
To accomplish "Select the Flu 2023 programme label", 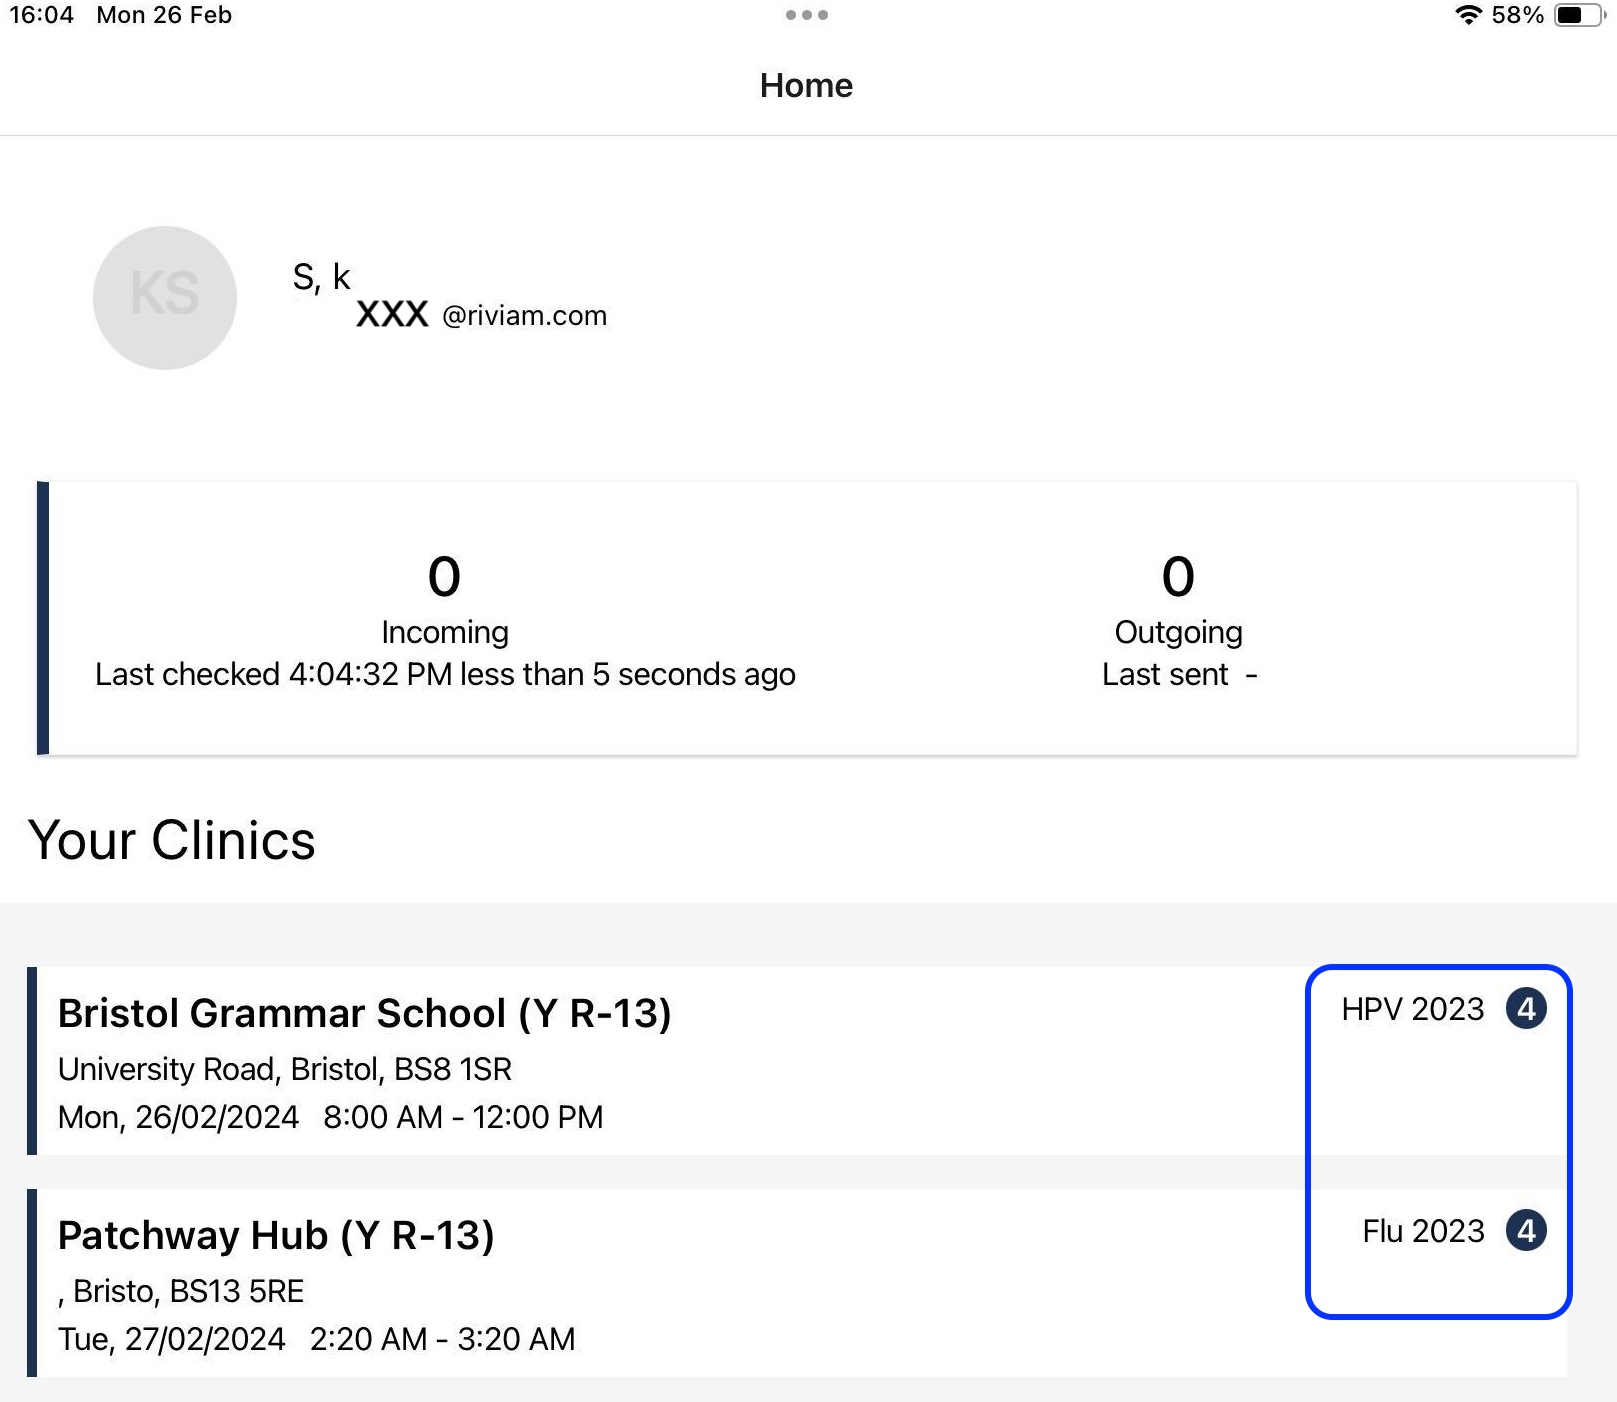I will (1423, 1231).
